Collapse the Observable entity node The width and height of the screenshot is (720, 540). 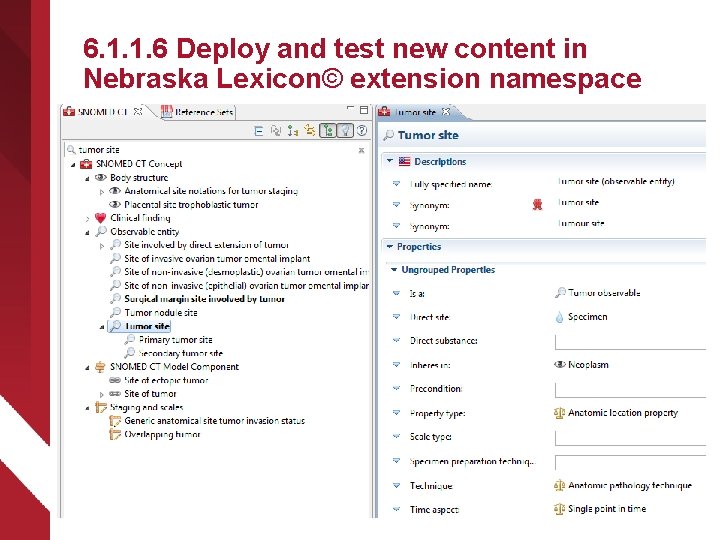[x=87, y=232]
